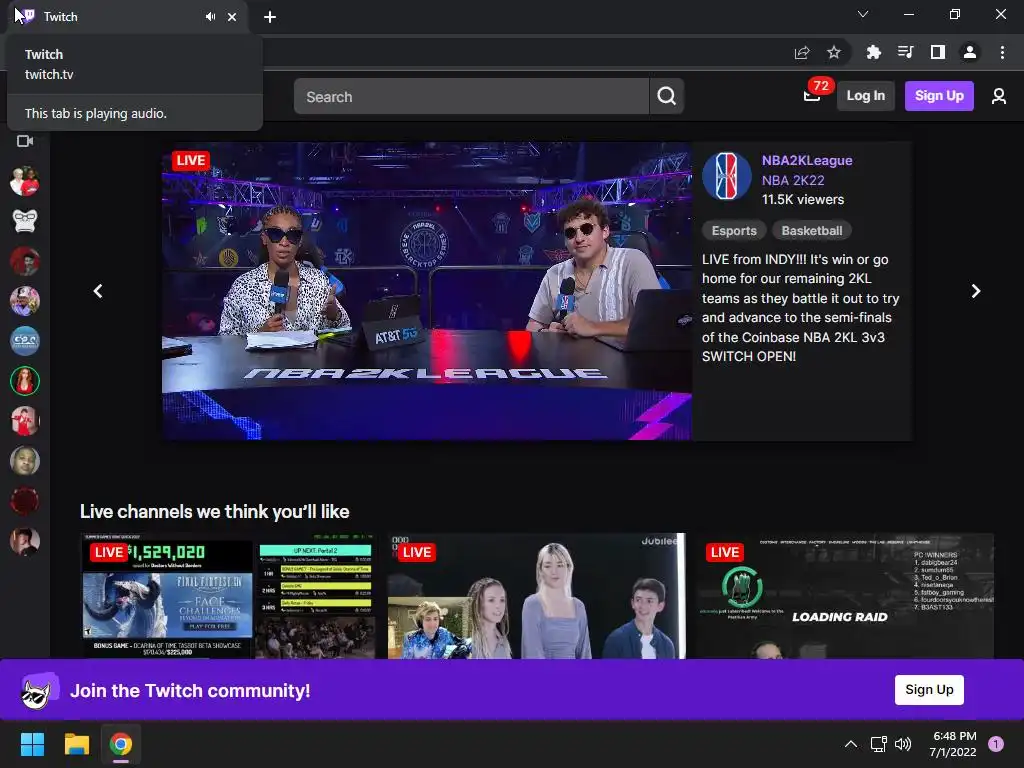Open the NBA2KLeague channel link

point(807,161)
